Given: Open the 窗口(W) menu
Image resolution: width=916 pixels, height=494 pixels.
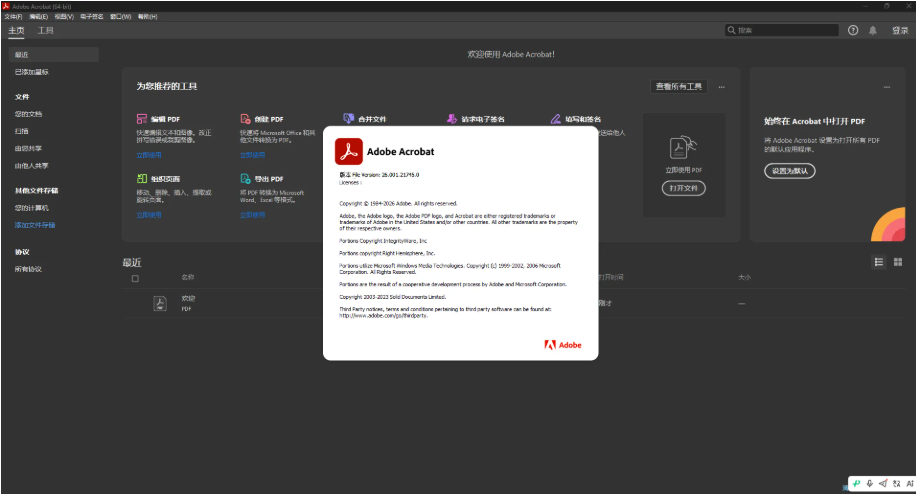Looking at the screenshot, I should point(121,17).
